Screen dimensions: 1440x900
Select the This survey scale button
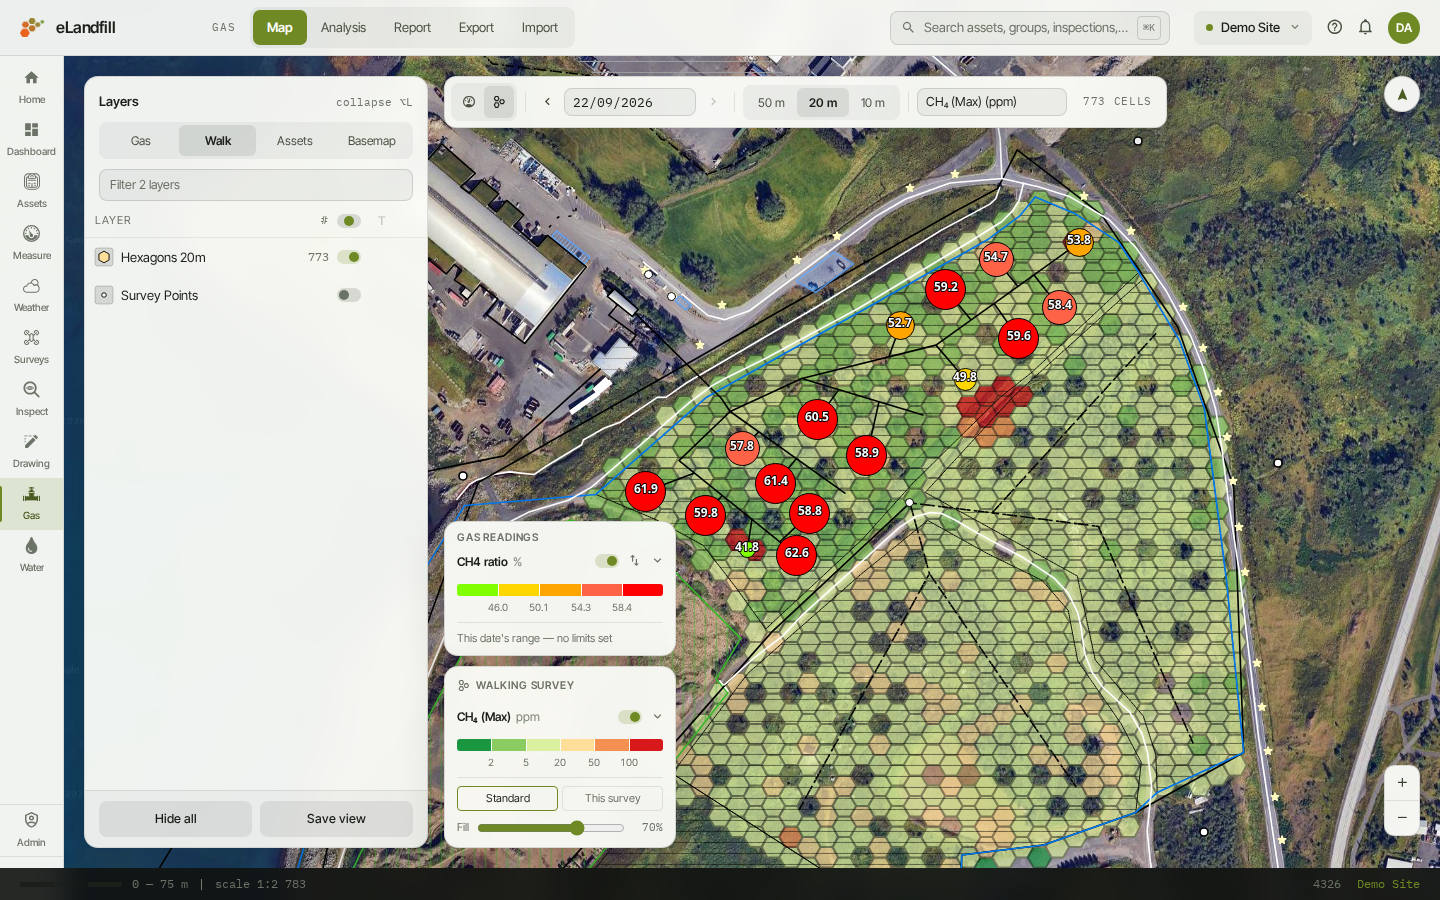pyautogui.click(x=612, y=798)
